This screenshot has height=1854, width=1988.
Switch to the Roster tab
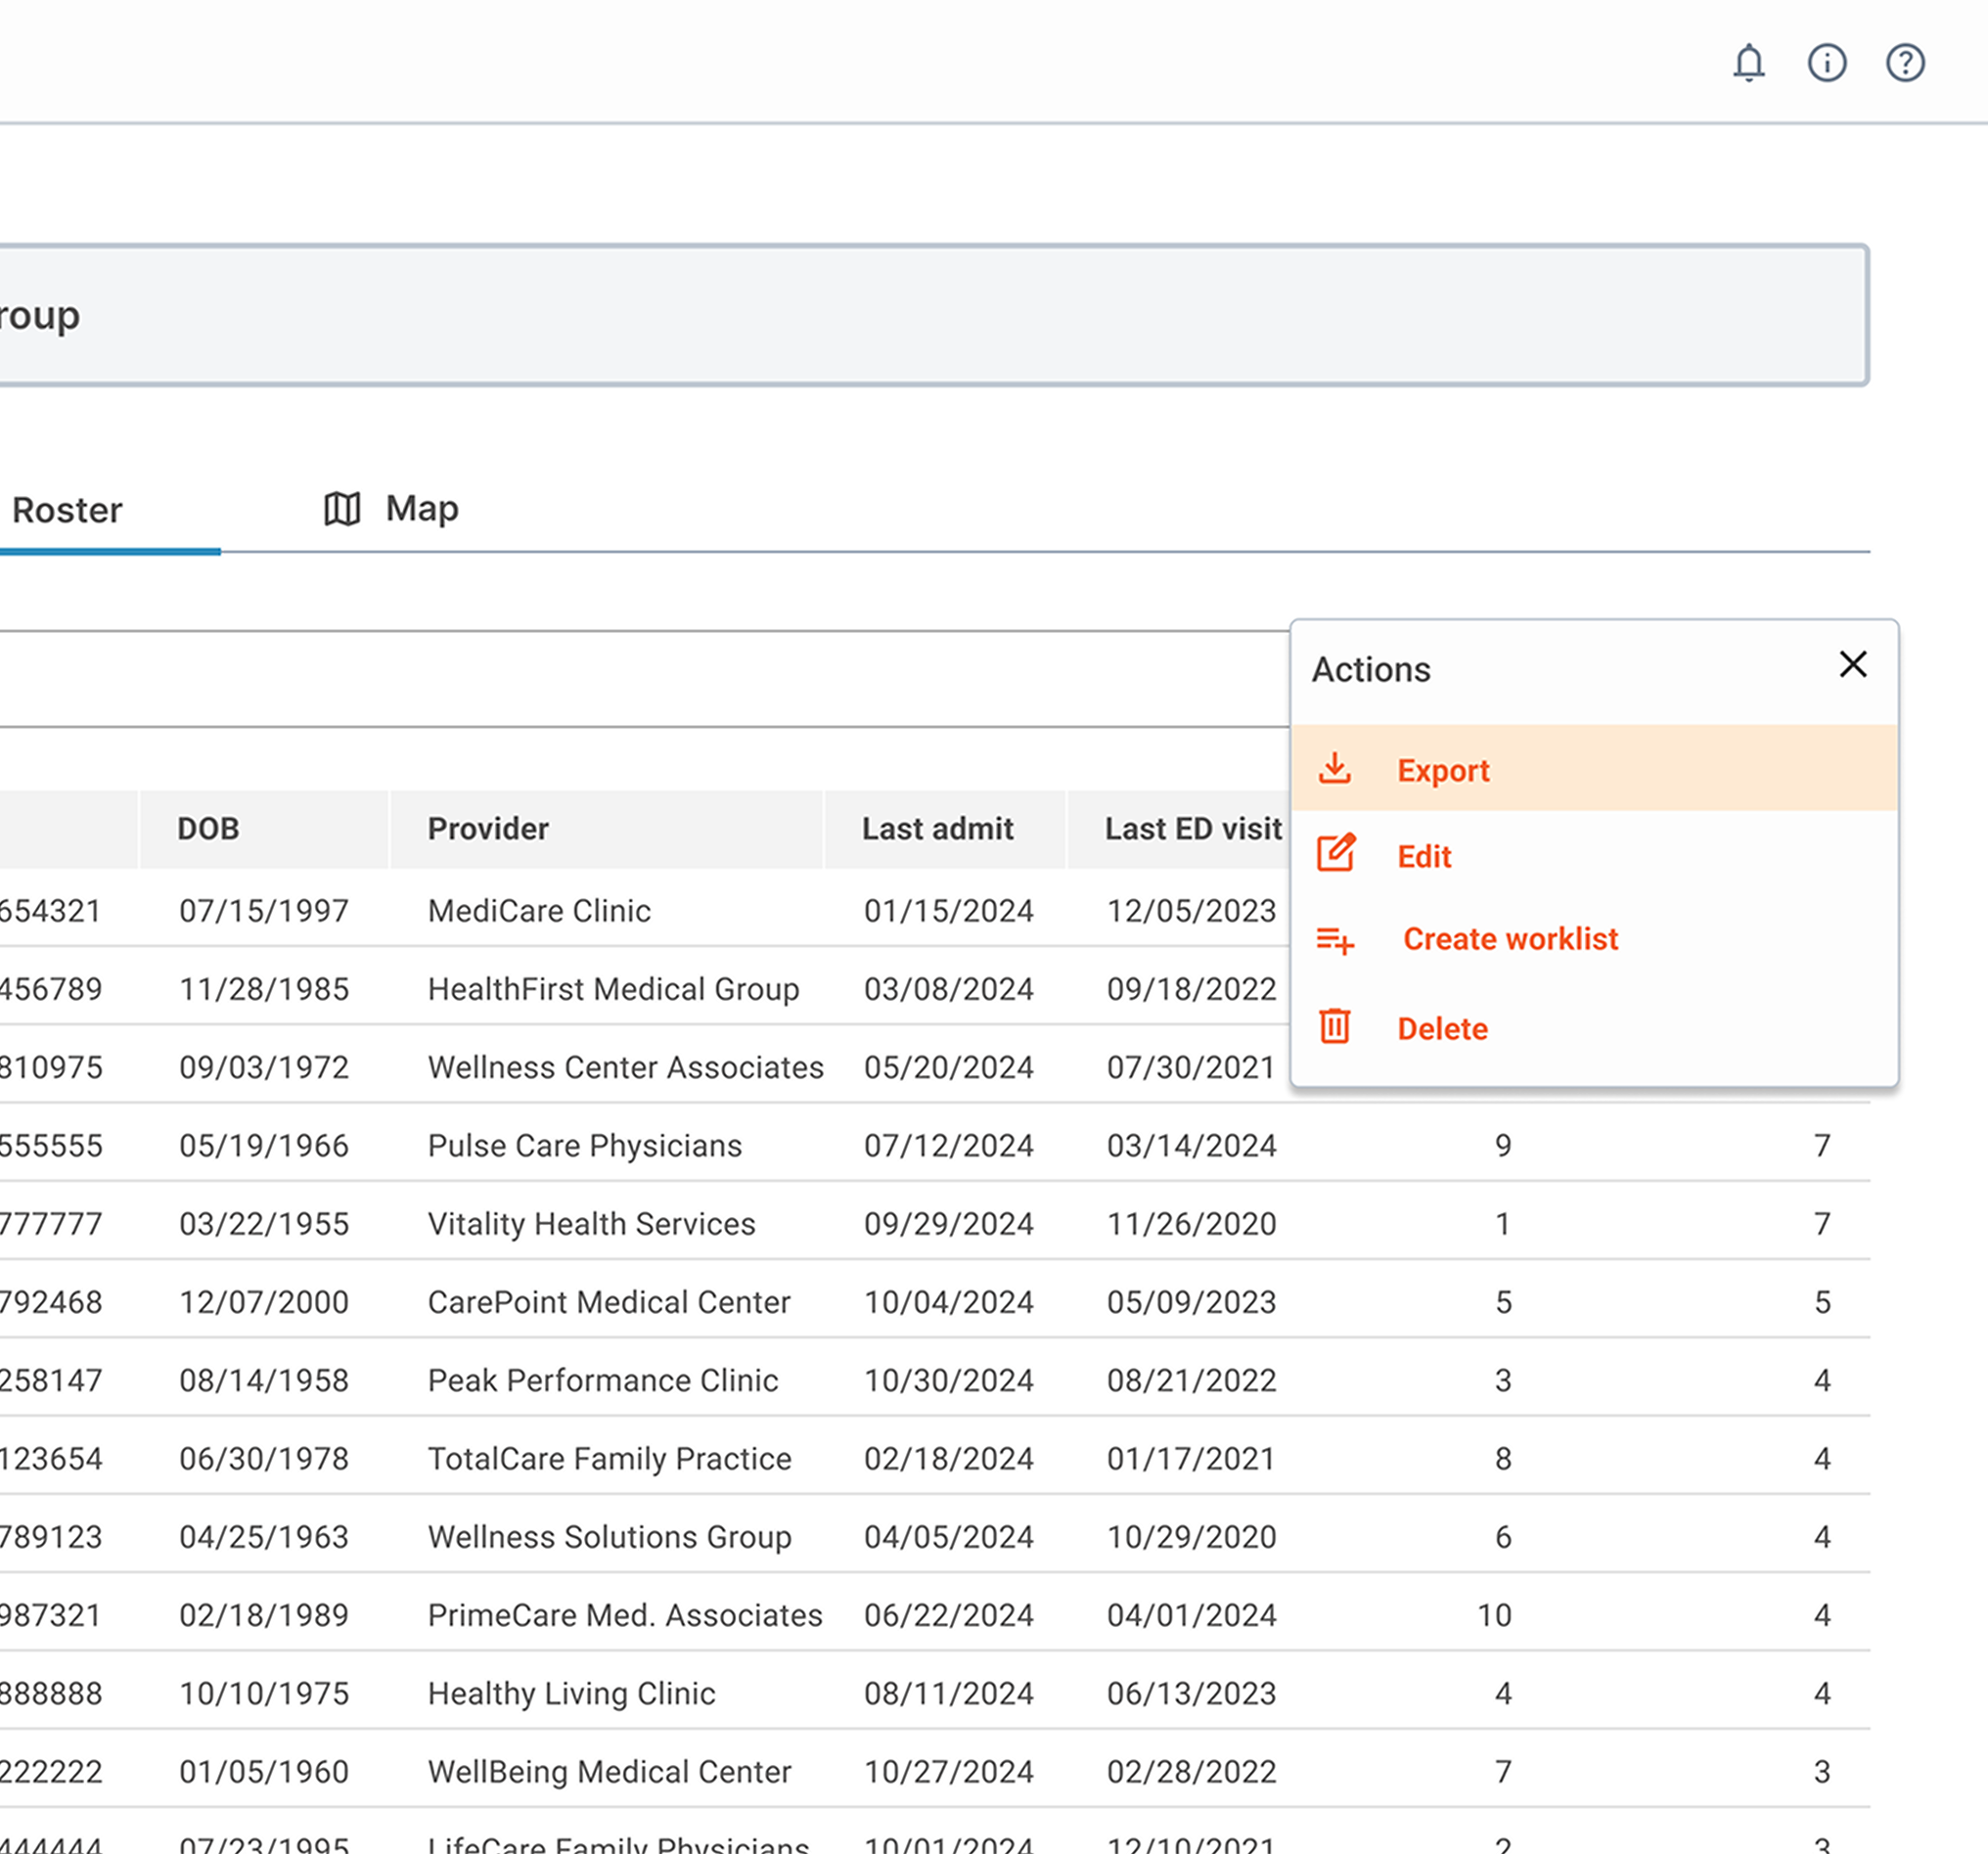[x=68, y=511]
